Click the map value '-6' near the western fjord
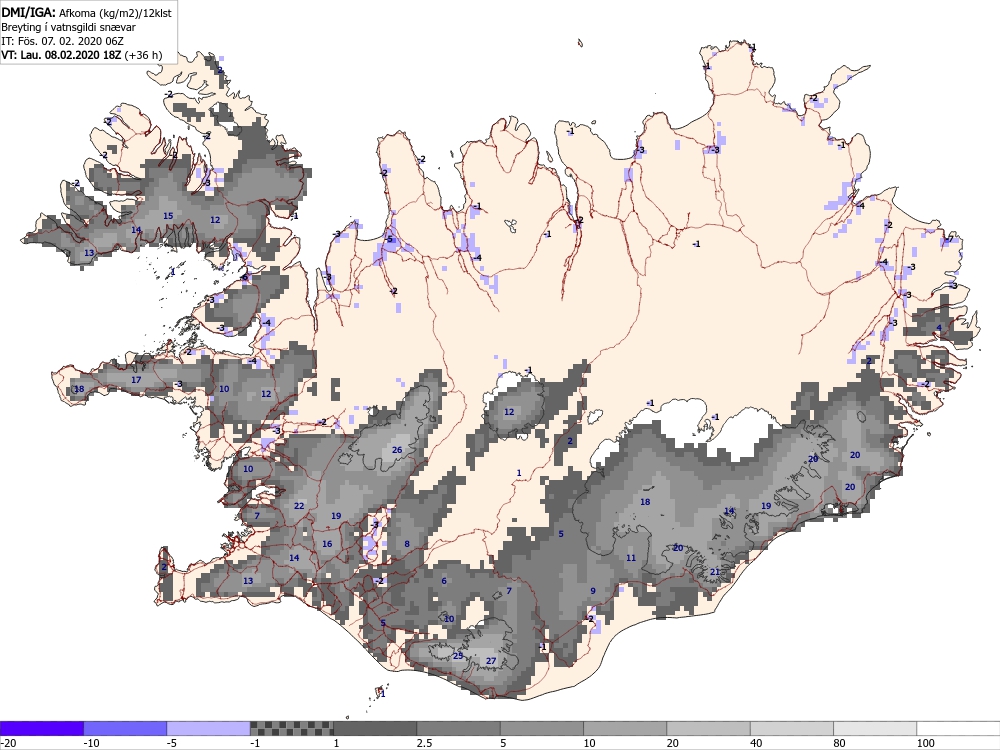Screen dimensions: 1000x750 pyautogui.click(x=244, y=277)
